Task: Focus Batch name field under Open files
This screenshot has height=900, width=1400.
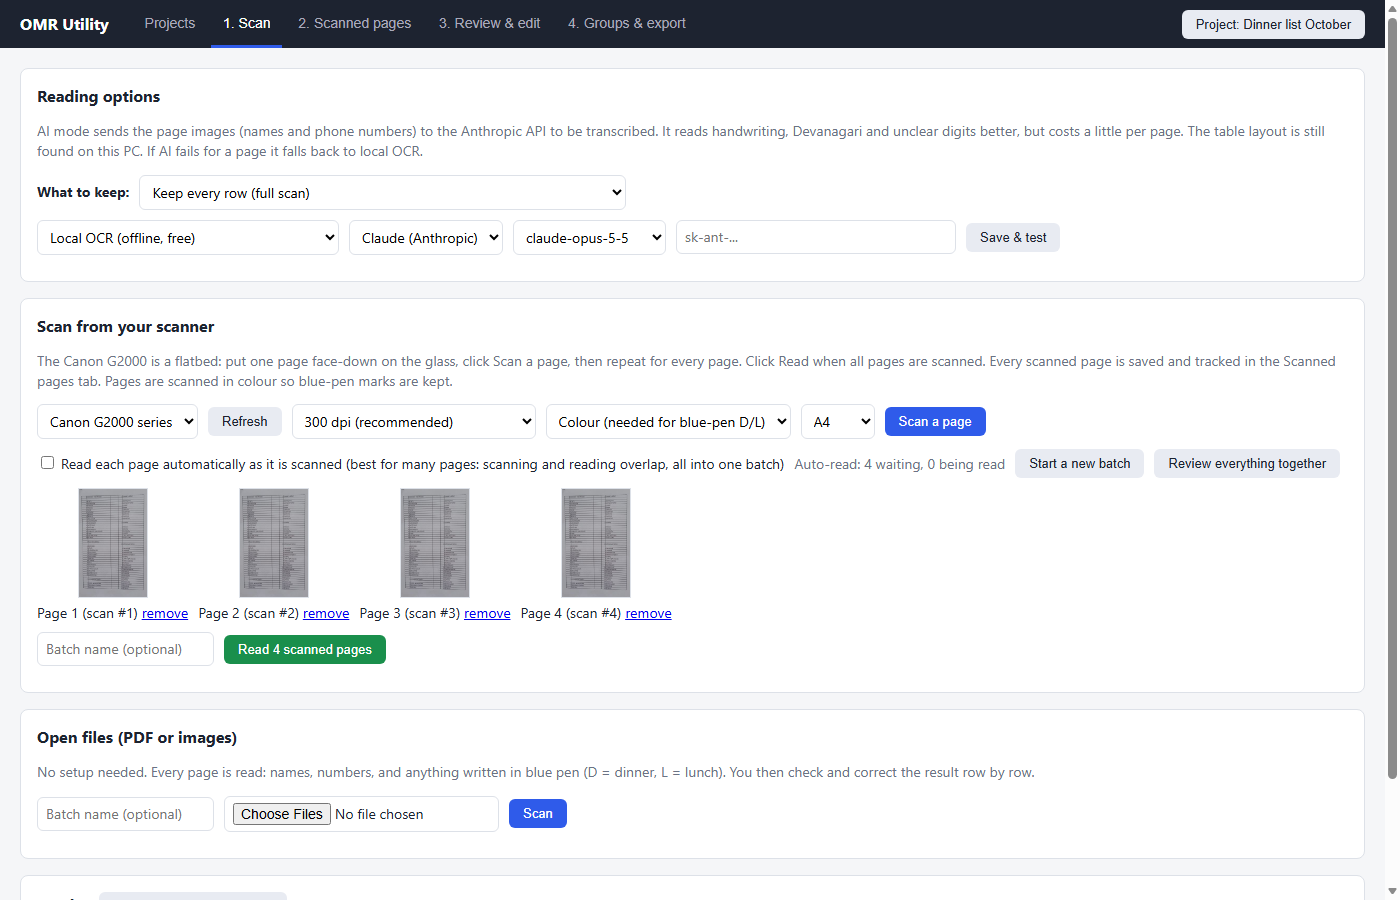Action: tap(125, 814)
